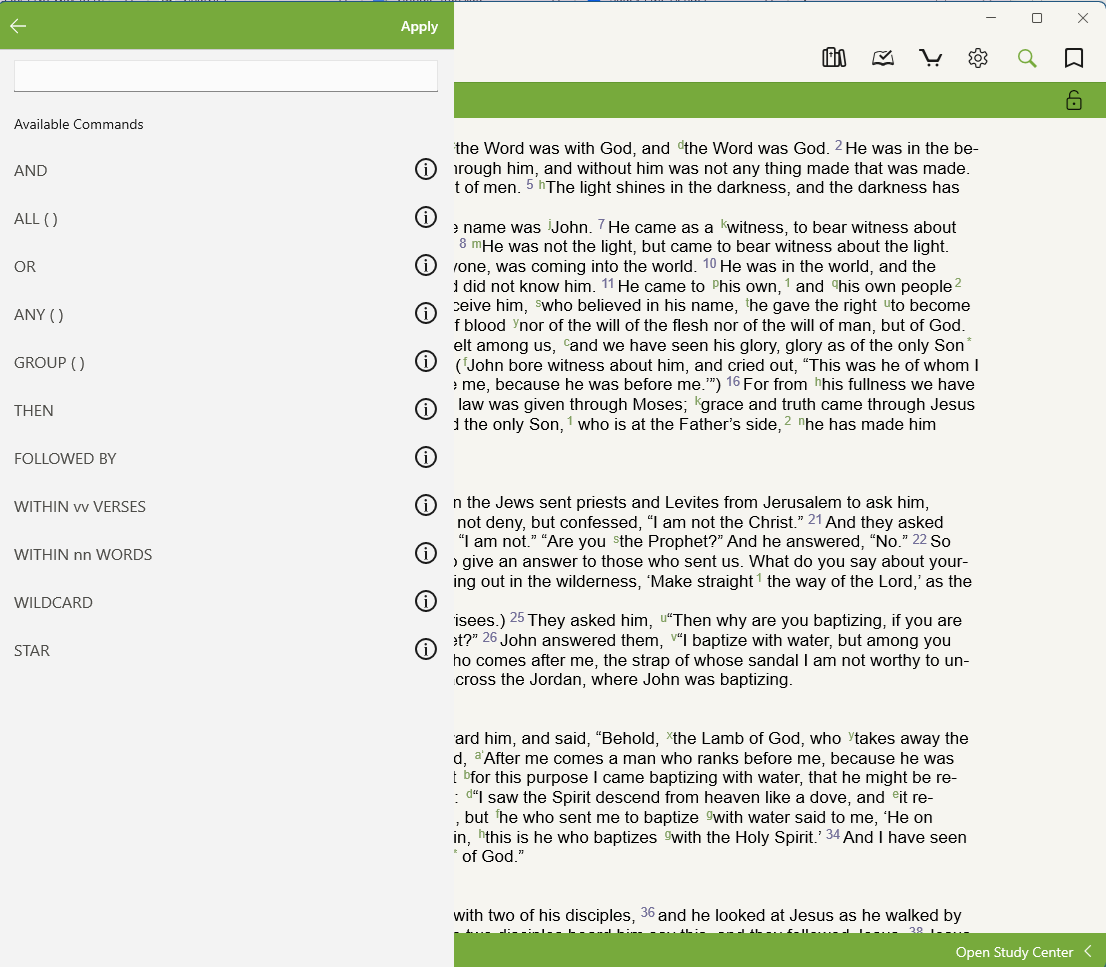
Task: Select the GROUP ( ) command
Action: pyautogui.click(x=49, y=363)
